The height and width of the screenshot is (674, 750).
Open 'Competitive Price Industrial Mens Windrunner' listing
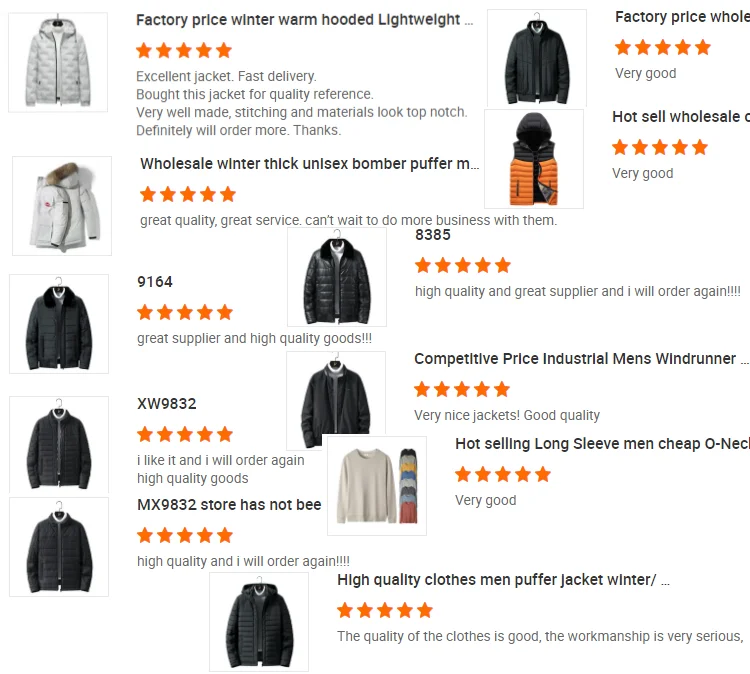(x=581, y=359)
